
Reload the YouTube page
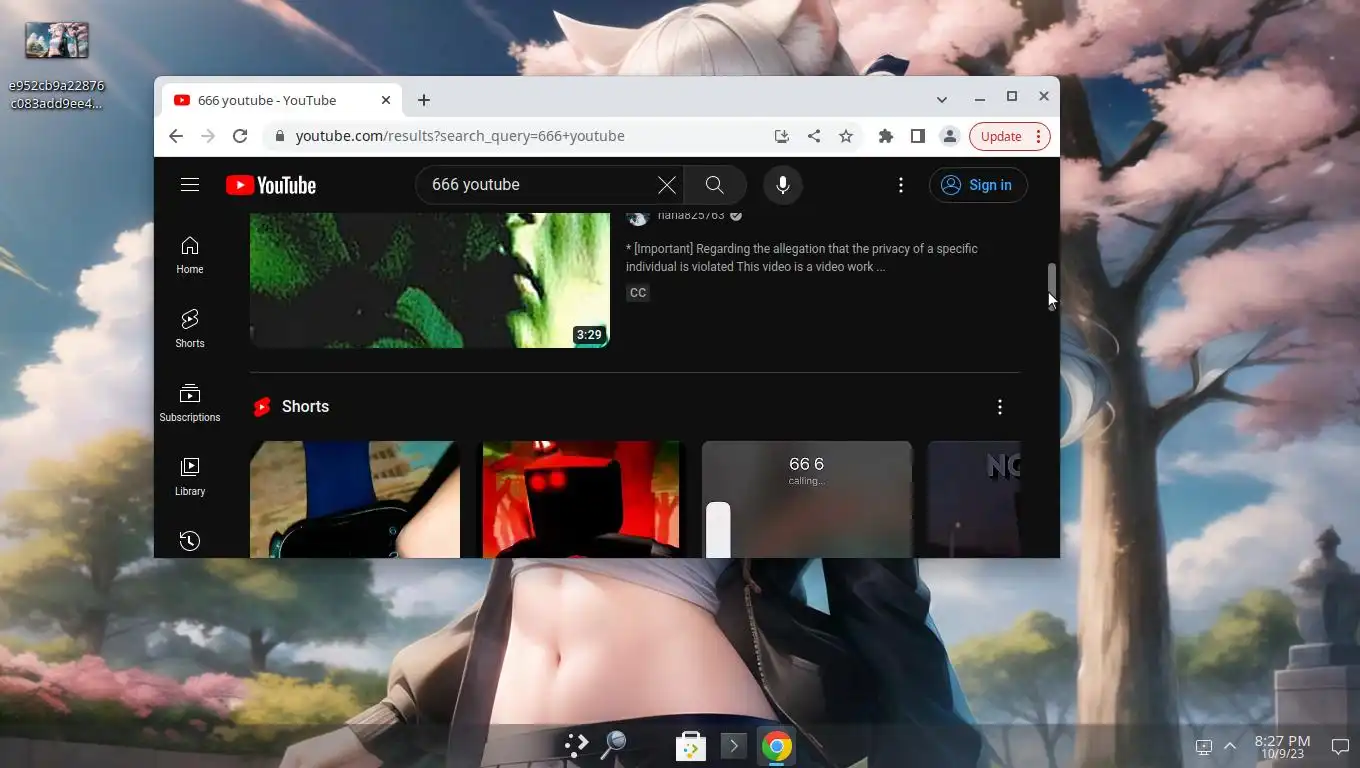[240, 136]
